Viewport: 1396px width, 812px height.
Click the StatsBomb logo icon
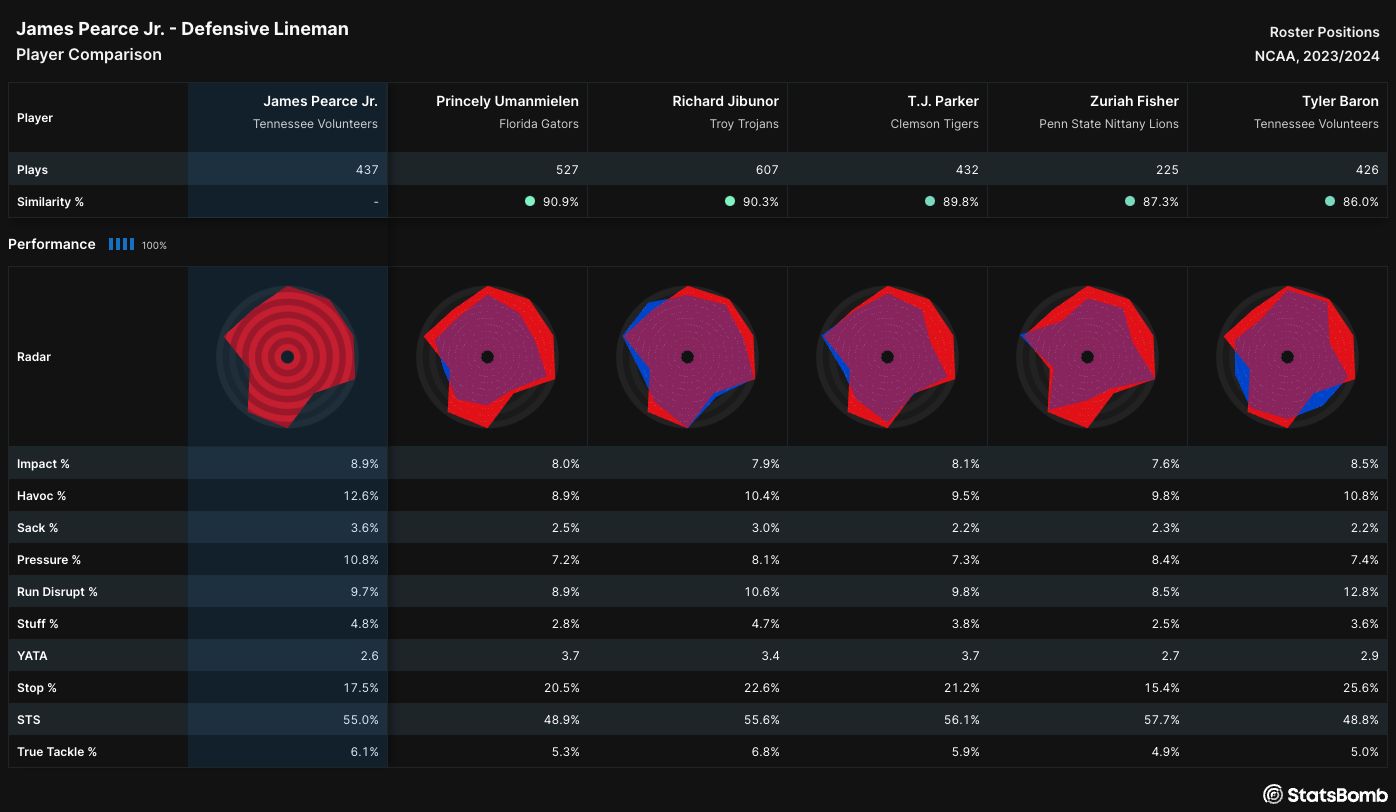pyautogui.click(x=1273, y=795)
